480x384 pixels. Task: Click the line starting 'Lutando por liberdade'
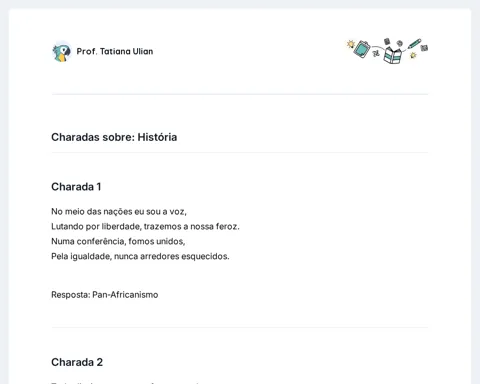145,226
